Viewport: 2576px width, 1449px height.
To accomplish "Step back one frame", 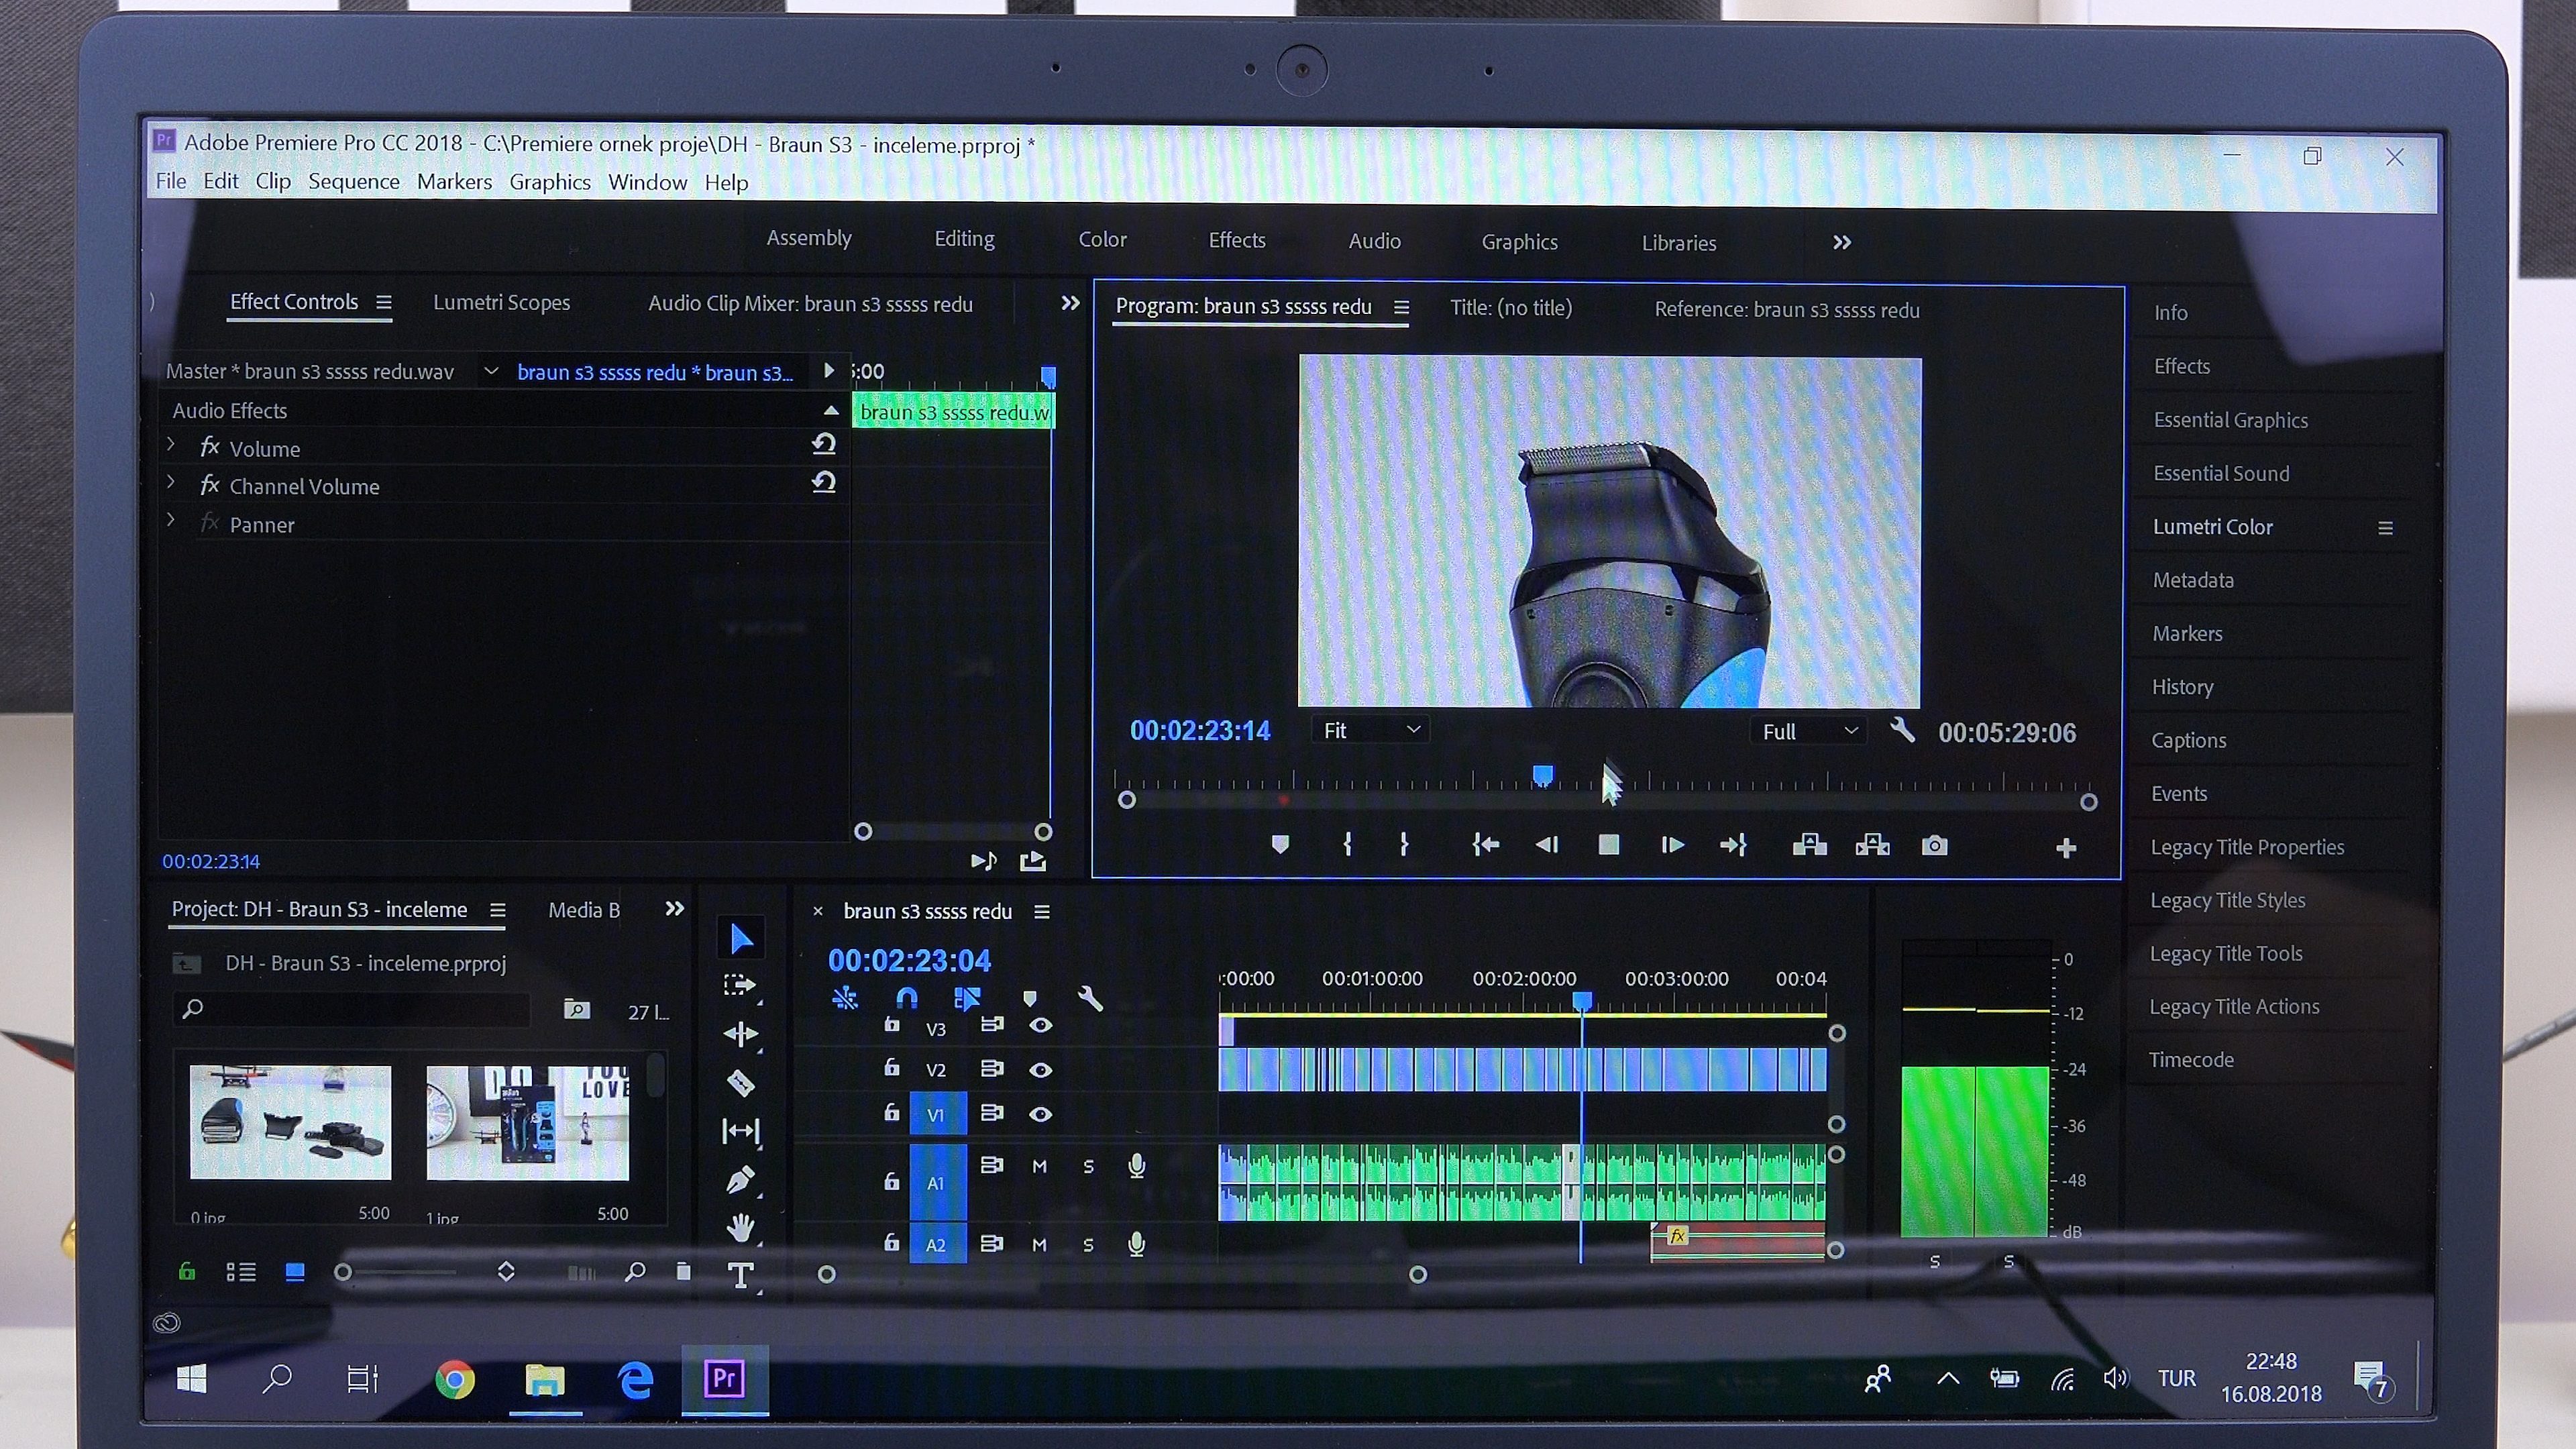I will (1547, 845).
